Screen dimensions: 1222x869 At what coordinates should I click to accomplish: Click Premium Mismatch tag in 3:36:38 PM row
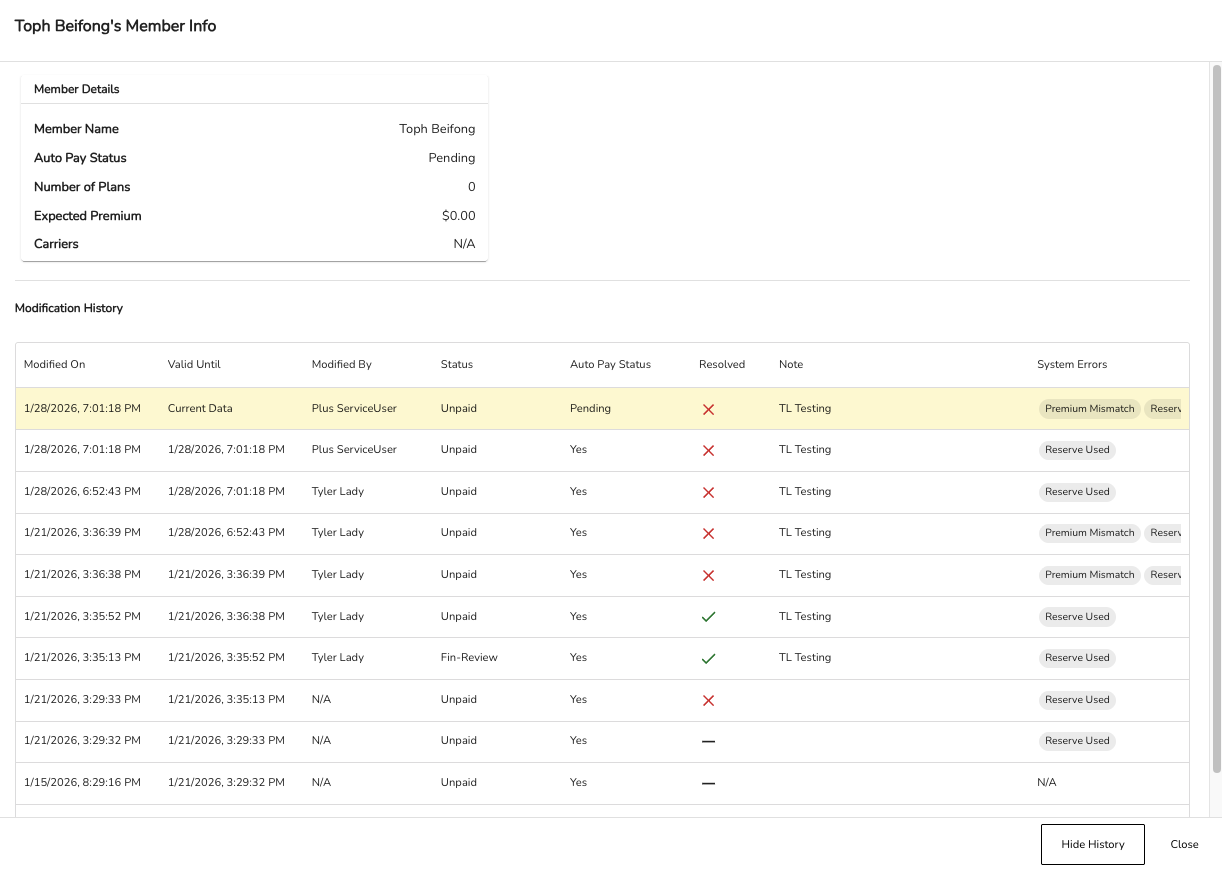pyautogui.click(x=1089, y=575)
